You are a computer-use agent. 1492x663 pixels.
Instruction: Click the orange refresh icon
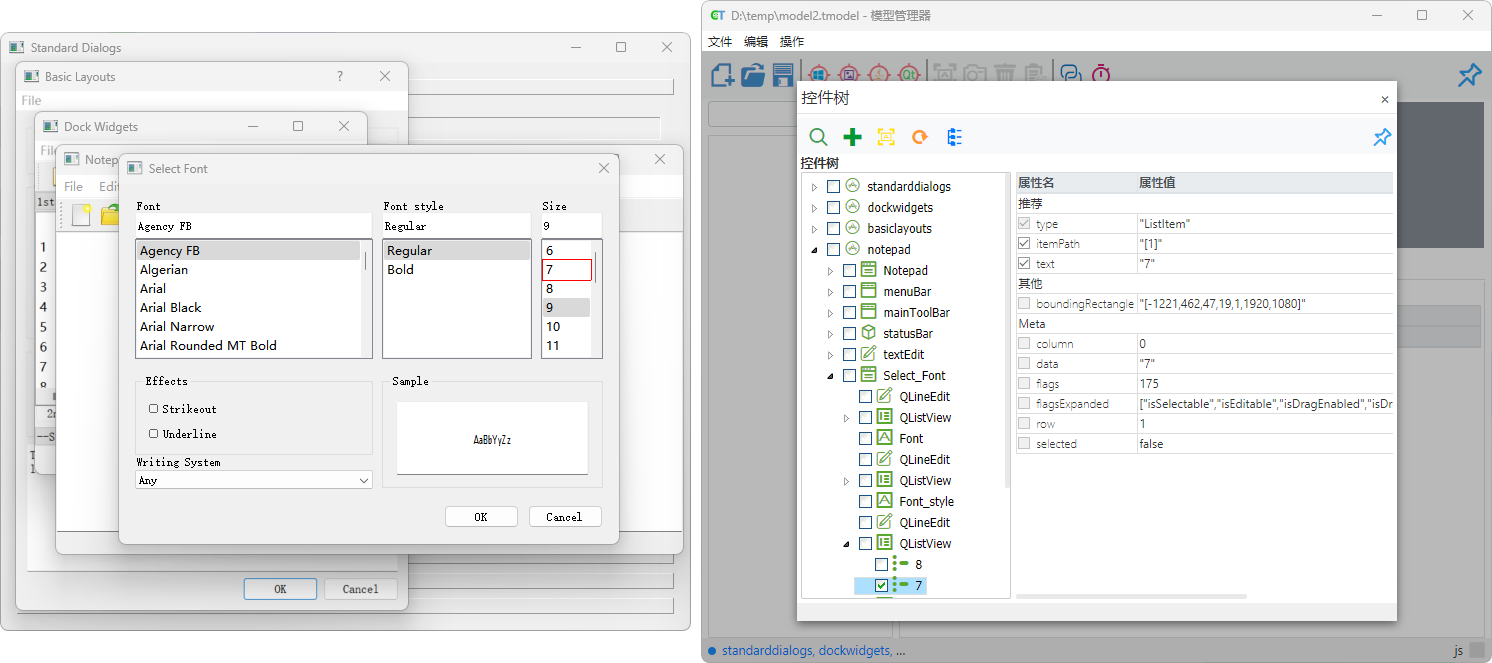pos(920,137)
